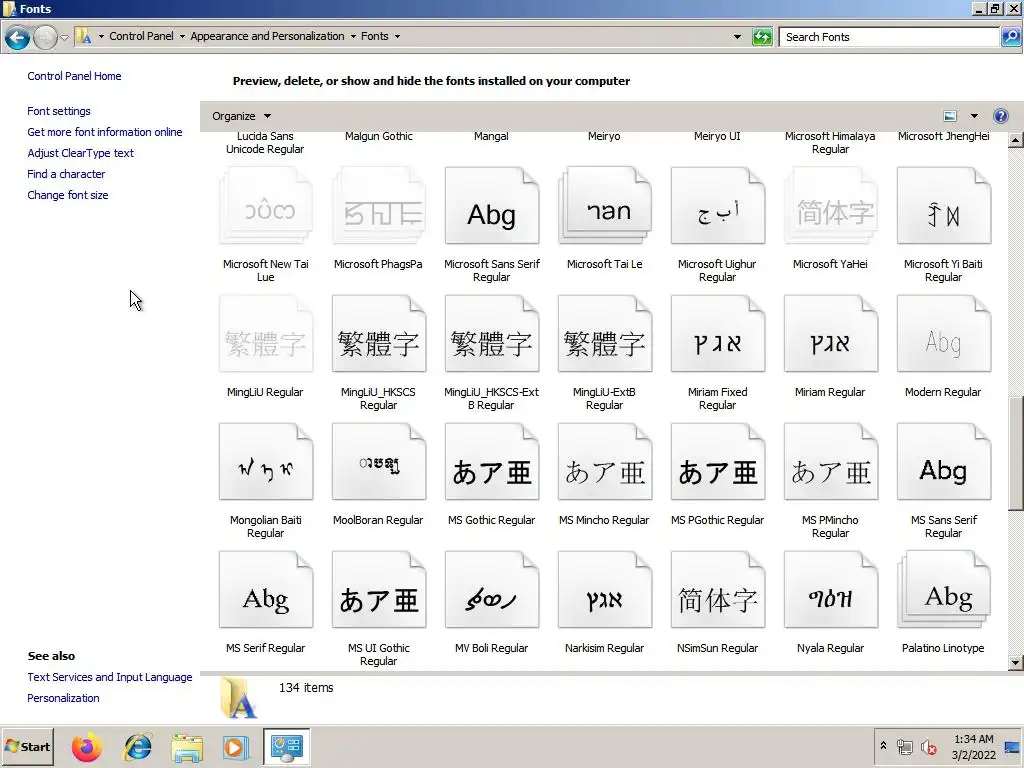Click inside the Search Fonts box

pyautogui.click(x=889, y=37)
